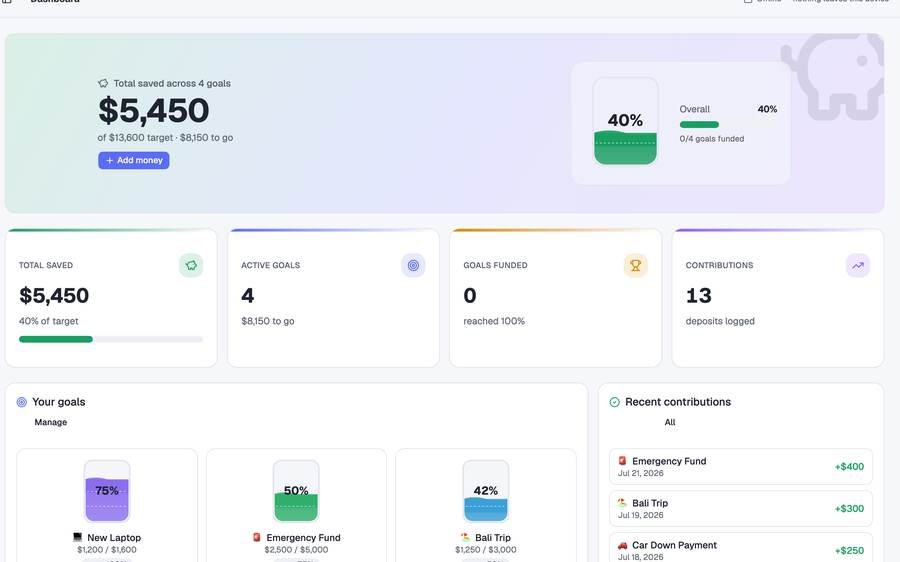900x562 pixels.
Task: Click the beach icon beside Bali Trip goal name
Action: (x=465, y=537)
